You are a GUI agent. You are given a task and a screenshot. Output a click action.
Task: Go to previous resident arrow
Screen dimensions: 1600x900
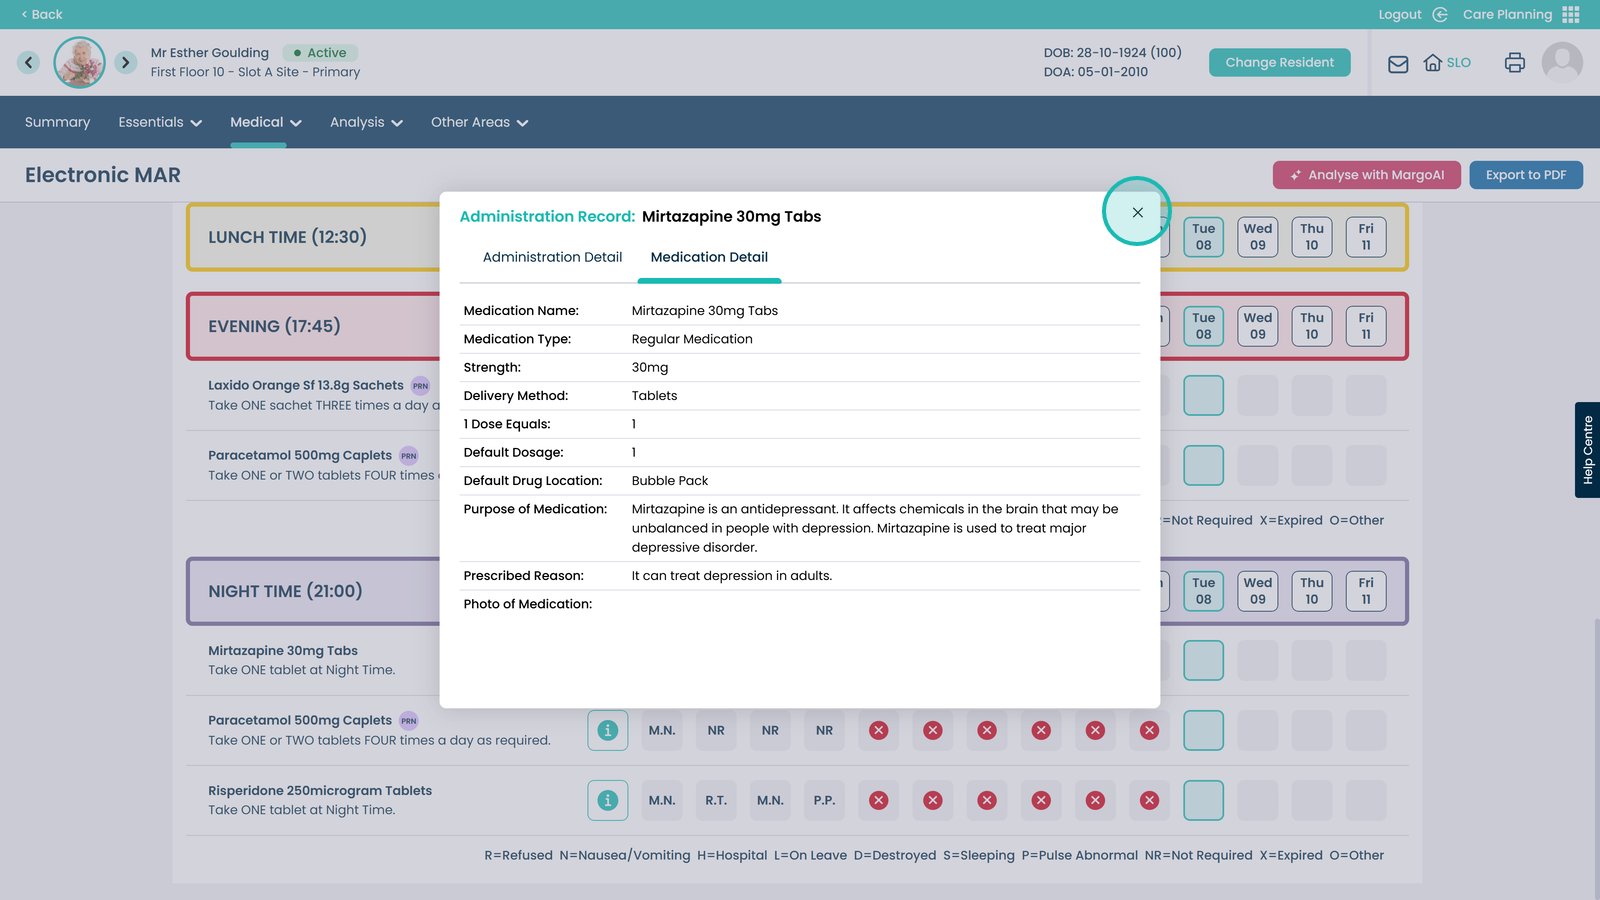tap(28, 63)
